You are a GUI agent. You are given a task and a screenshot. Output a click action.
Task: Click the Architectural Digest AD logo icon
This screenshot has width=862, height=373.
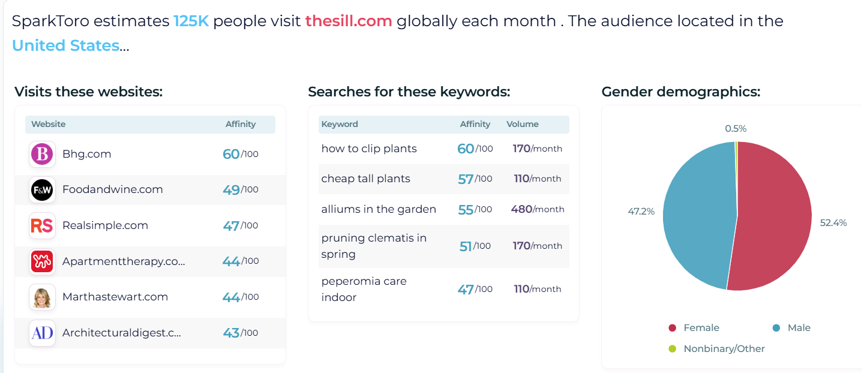click(x=42, y=333)
